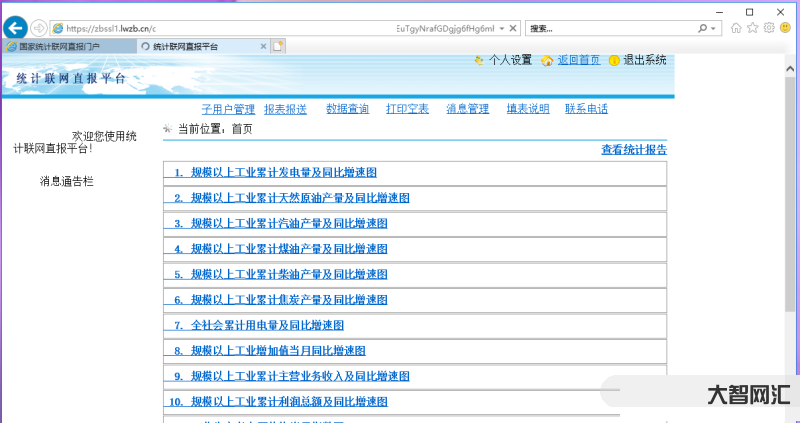Click the search magnifier icon
The image size is (800, 423).
(x=702, y=28)
